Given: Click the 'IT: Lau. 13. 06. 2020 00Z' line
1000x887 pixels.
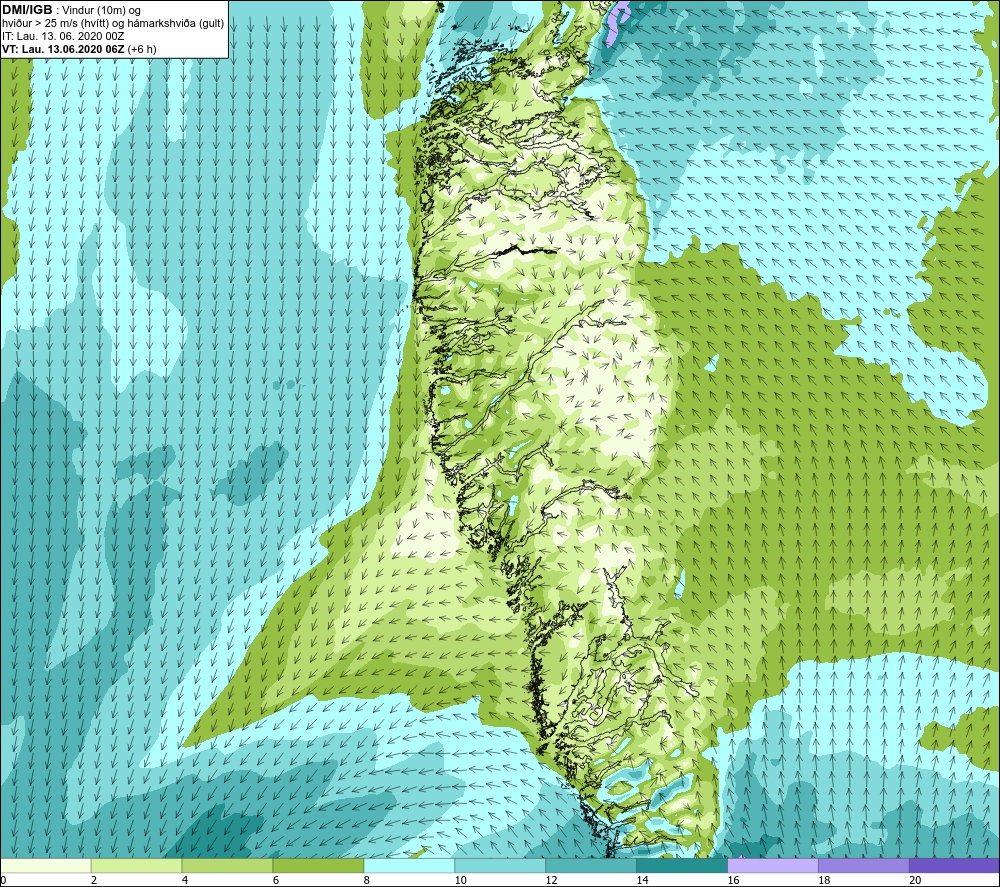Looking at the screenshot, I should pyautogui.click(x=63, y=36).
